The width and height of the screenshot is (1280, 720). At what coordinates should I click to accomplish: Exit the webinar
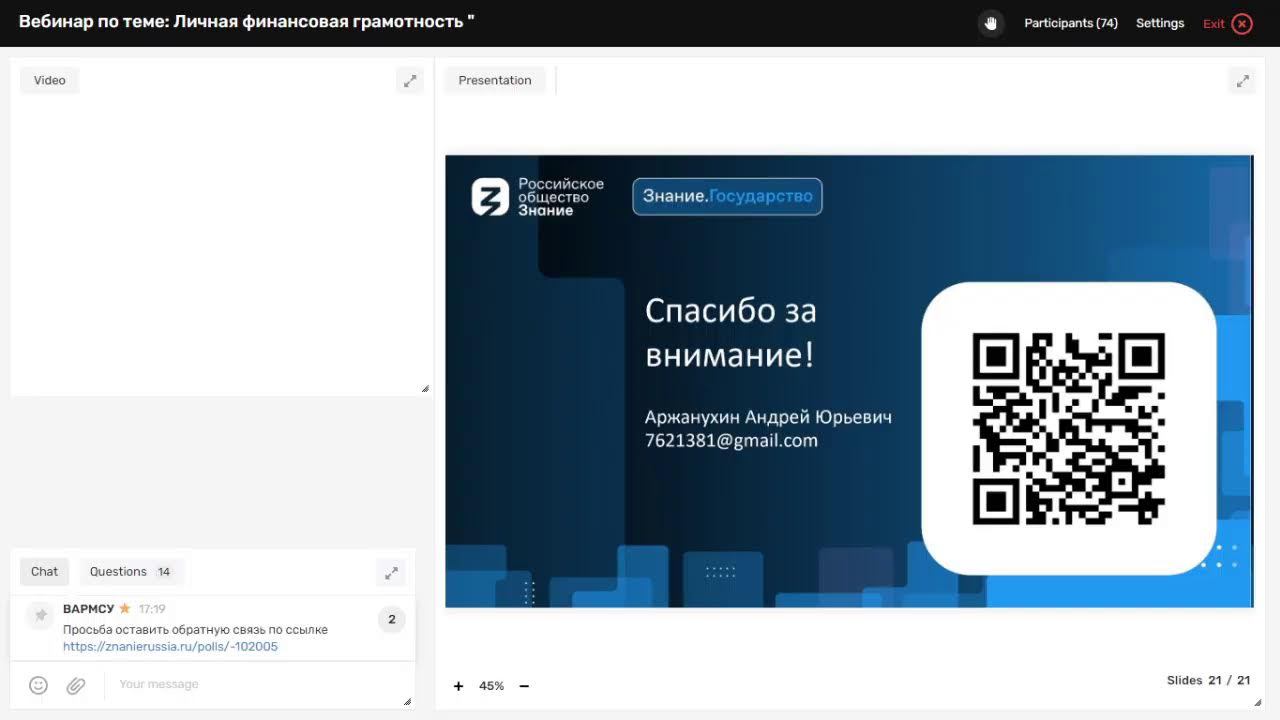(x=1227, y=23)
